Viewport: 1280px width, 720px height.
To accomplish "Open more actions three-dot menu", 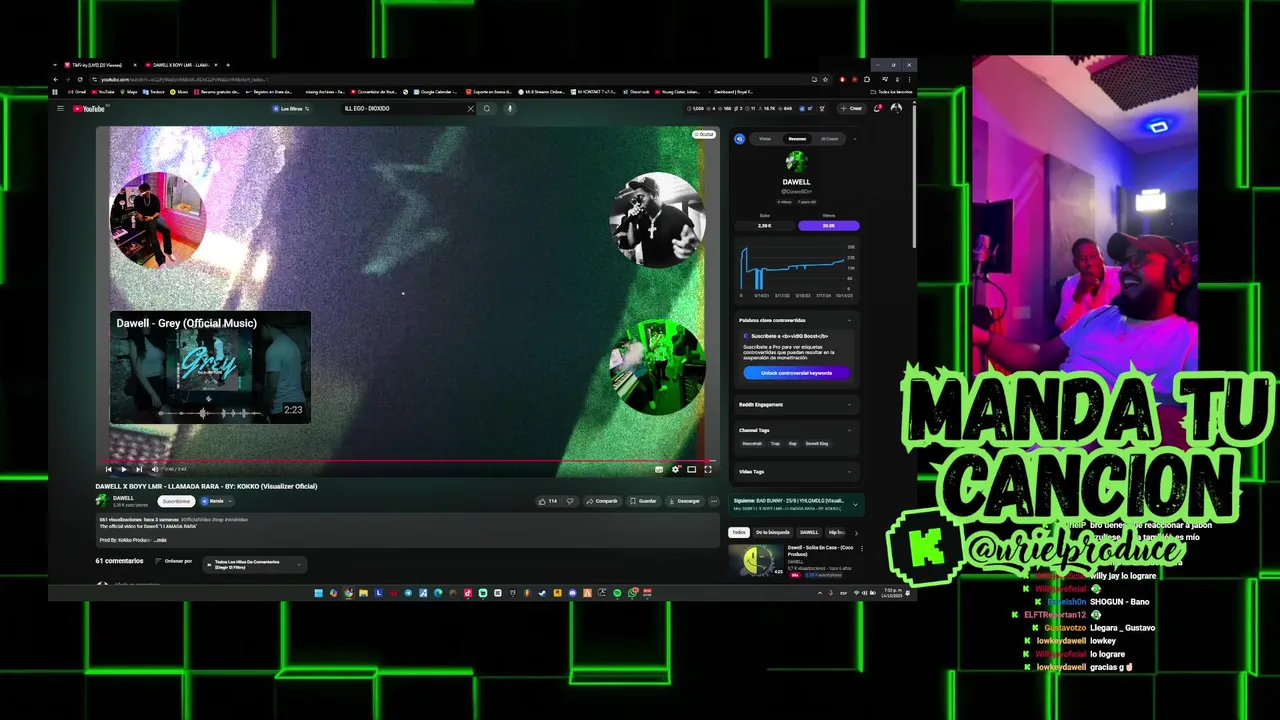I will coord(714,501).
